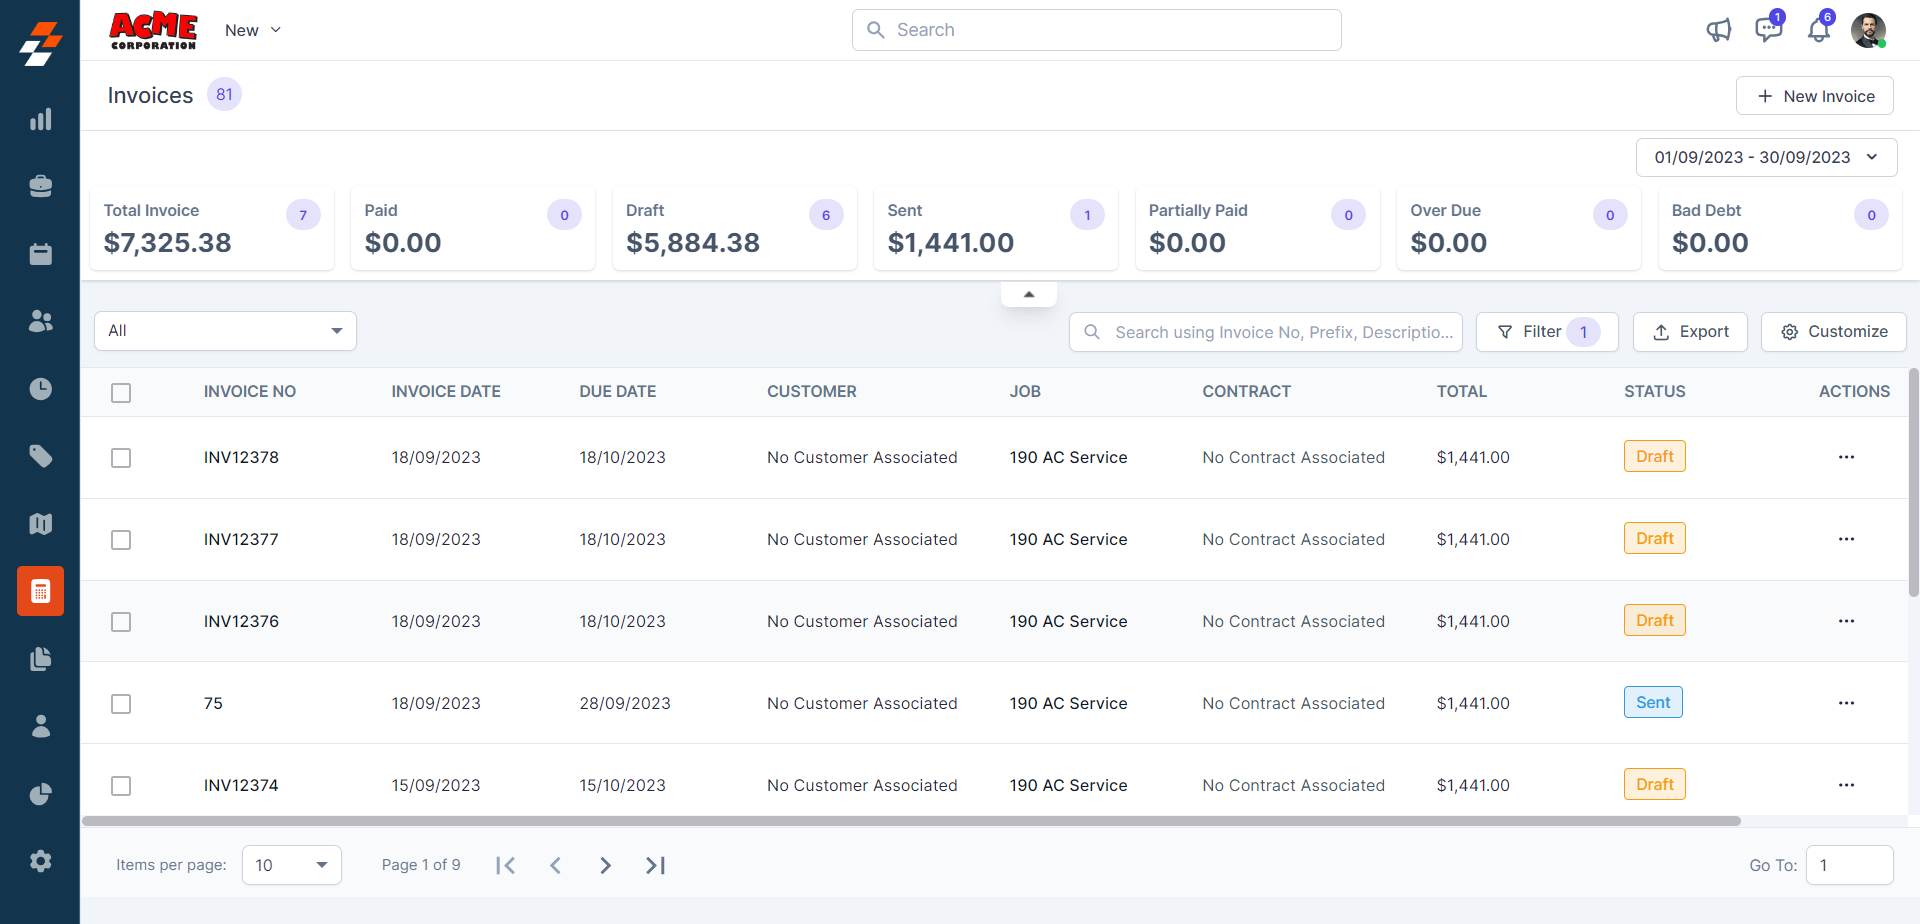Click the New Invoice button

click(x=1814, y=96)
